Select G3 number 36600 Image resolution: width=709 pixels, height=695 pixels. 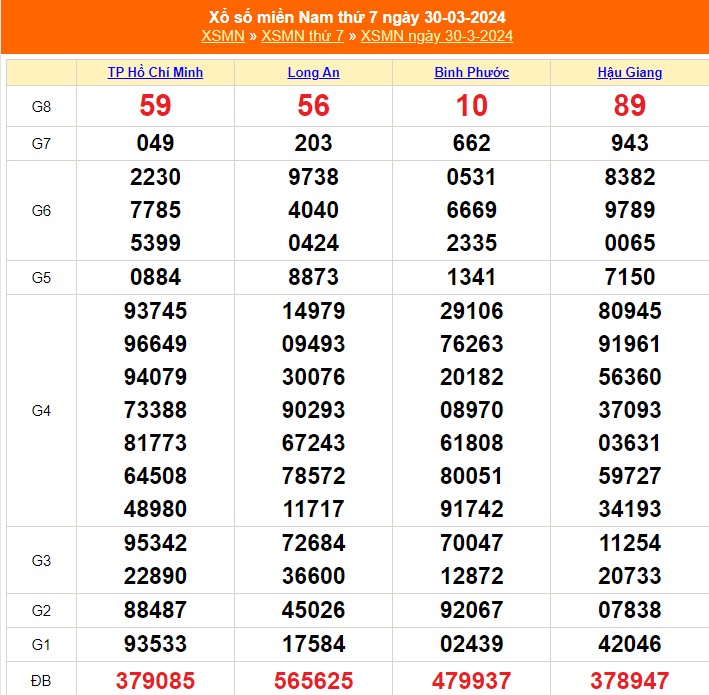[313, 576]
